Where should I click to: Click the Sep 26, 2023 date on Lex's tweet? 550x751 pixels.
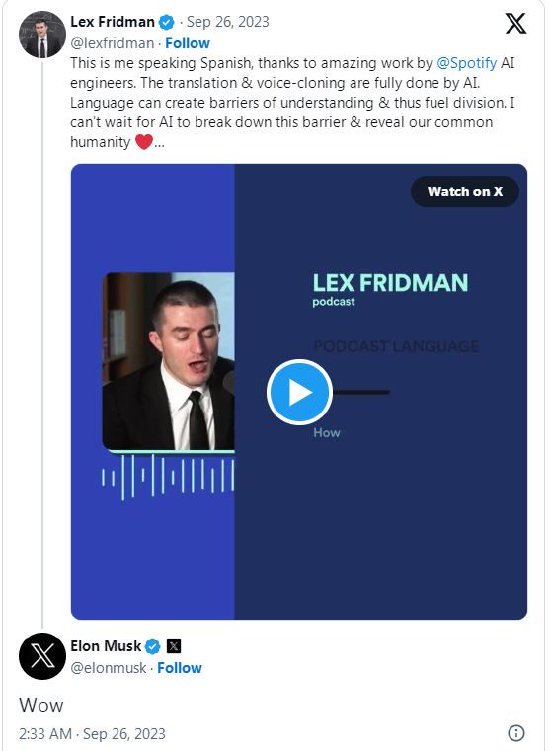click(x=228, y=22)
